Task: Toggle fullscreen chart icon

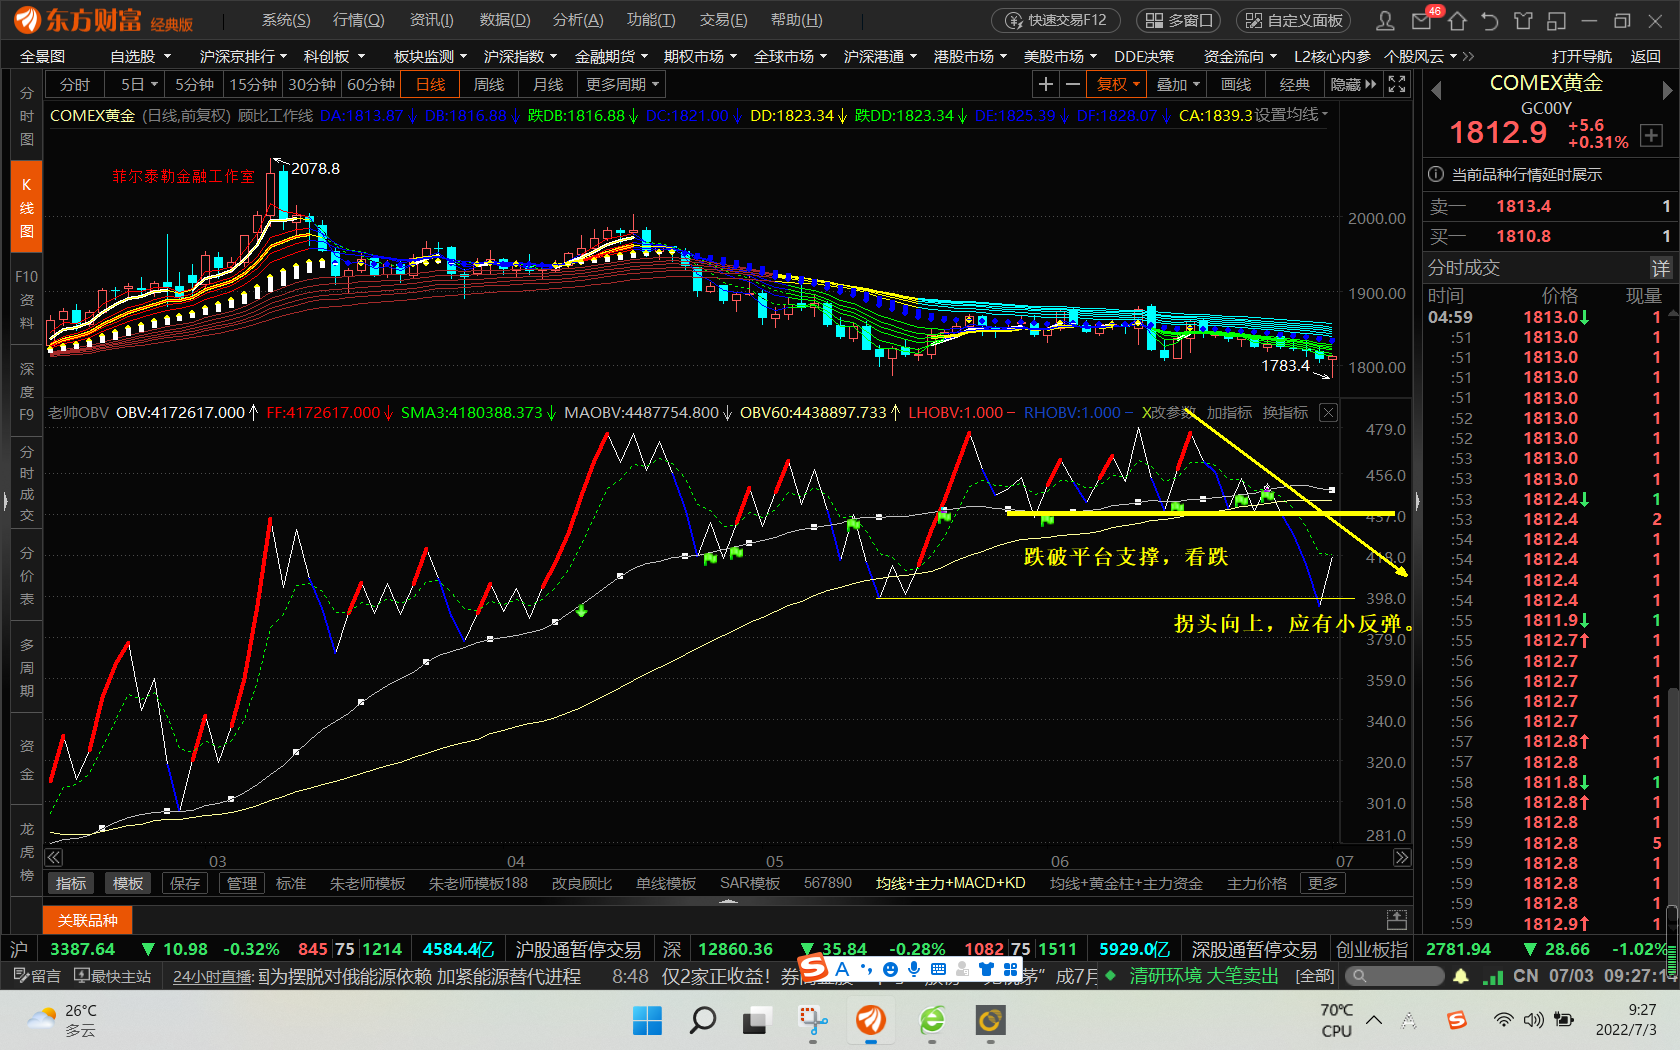Action: 1397,85
